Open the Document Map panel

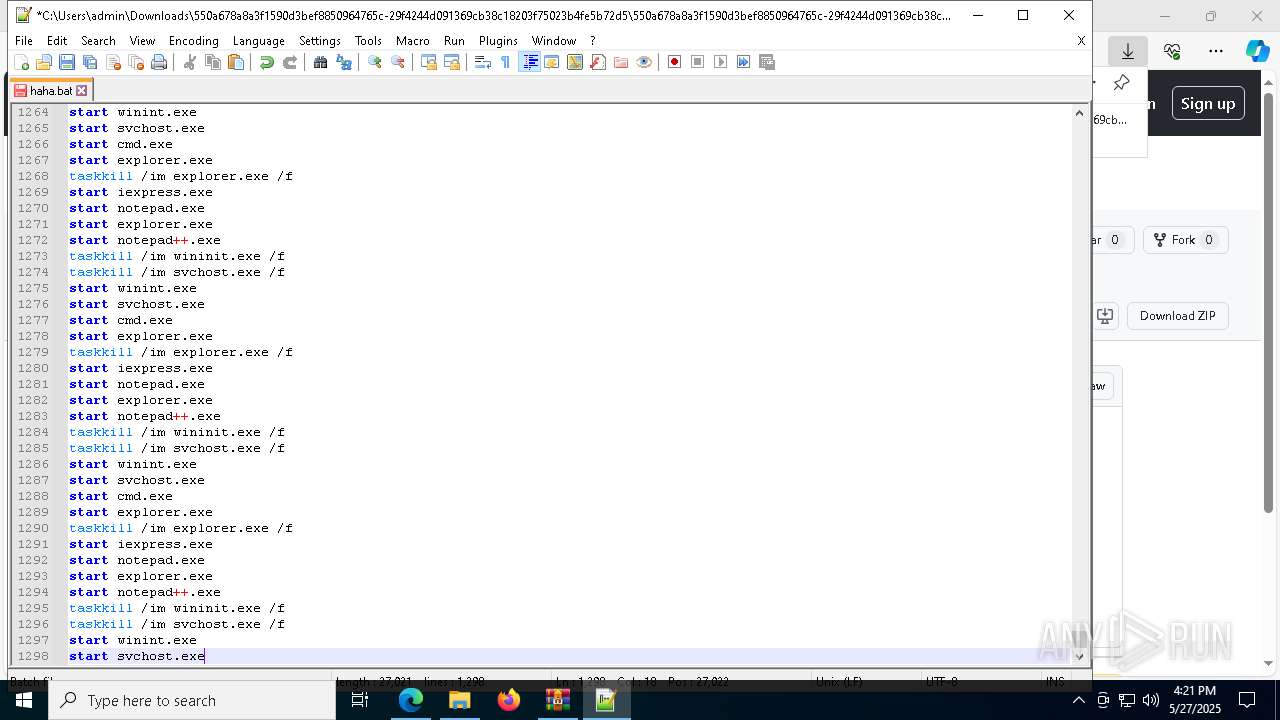point(574,62)
